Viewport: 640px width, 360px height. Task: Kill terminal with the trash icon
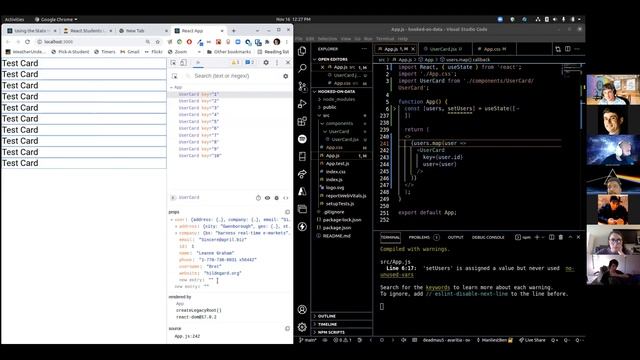(561, 237)
